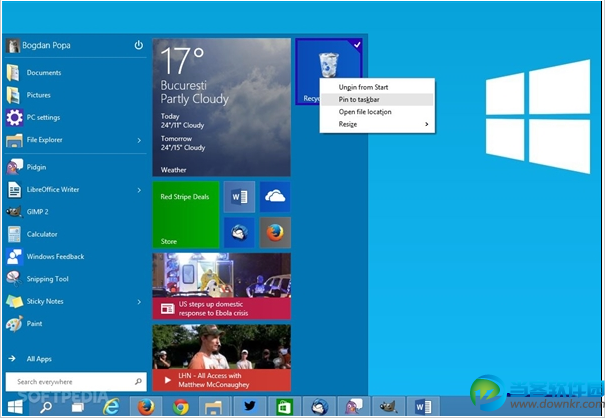Open the OneDrive tile
Screen dimensions: 606x418
[275, 197]
